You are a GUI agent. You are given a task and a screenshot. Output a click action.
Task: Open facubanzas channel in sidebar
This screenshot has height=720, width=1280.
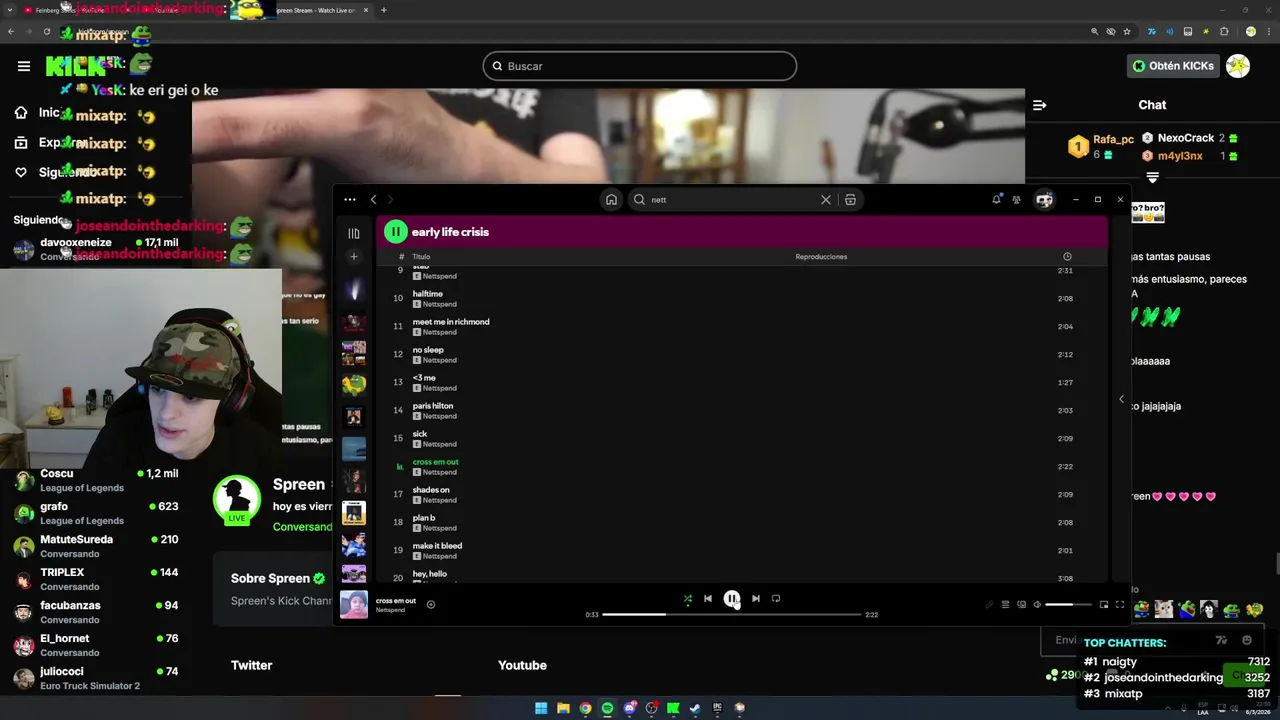click(x=96, y=612)
